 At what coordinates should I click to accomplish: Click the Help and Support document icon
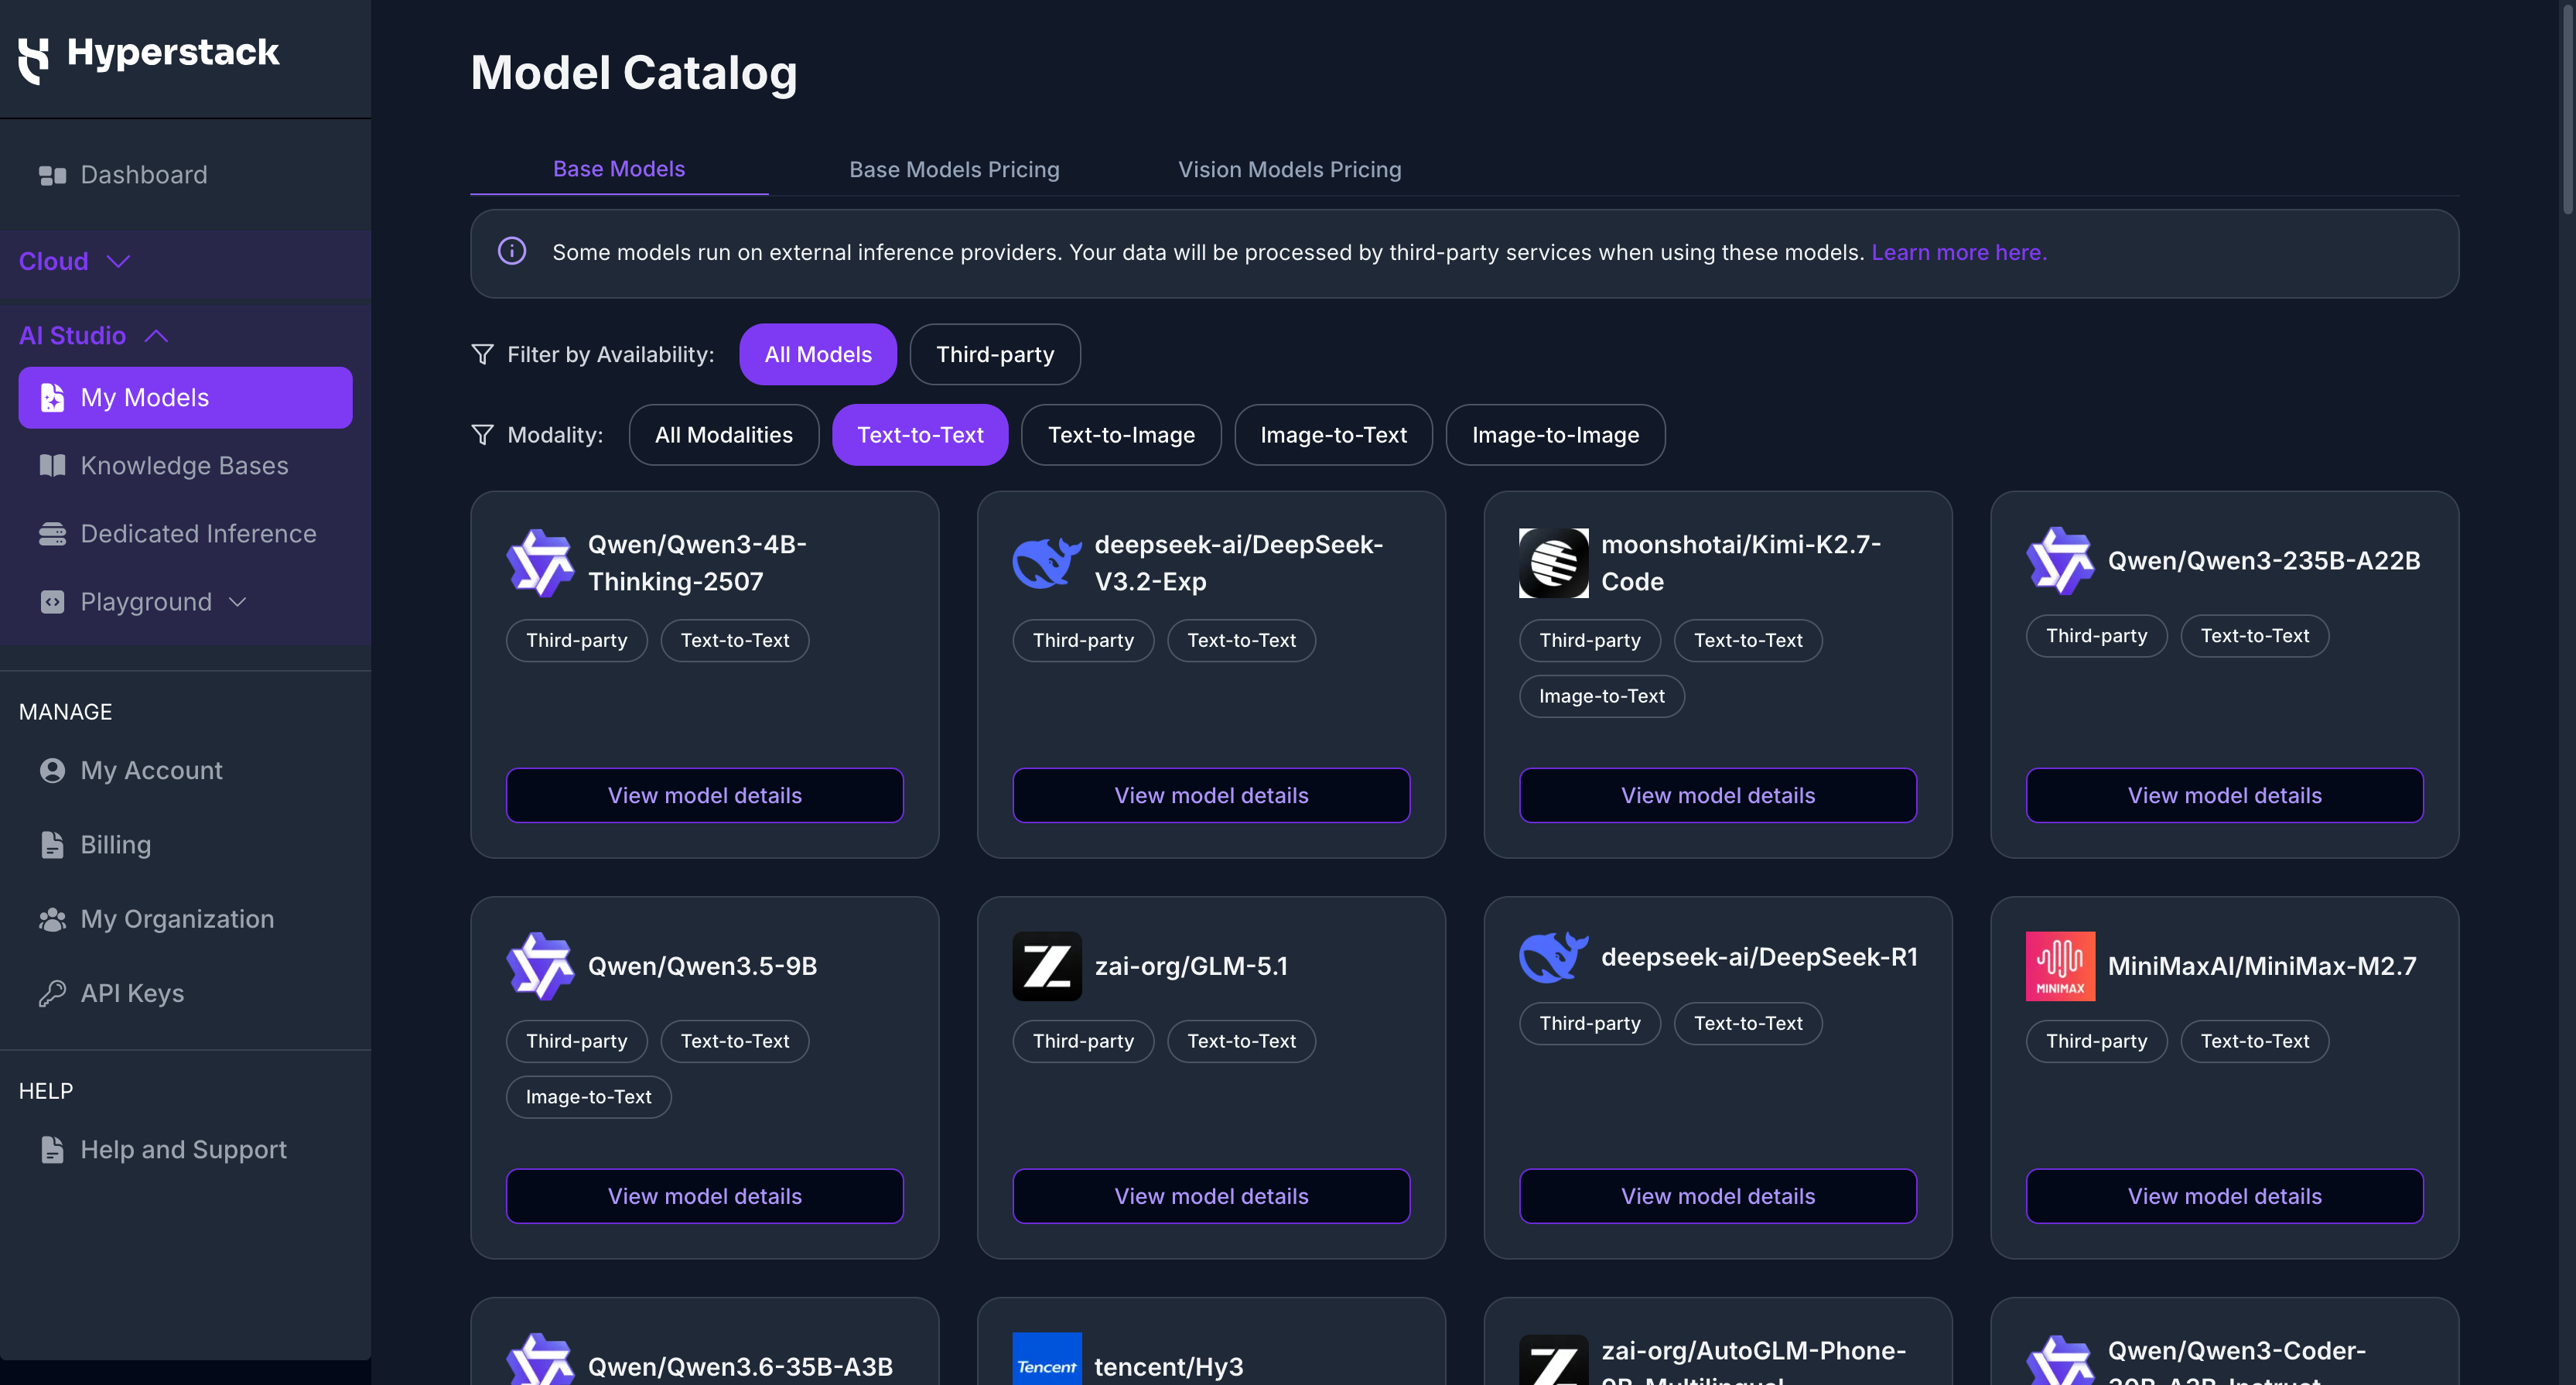pos(52,1149)
